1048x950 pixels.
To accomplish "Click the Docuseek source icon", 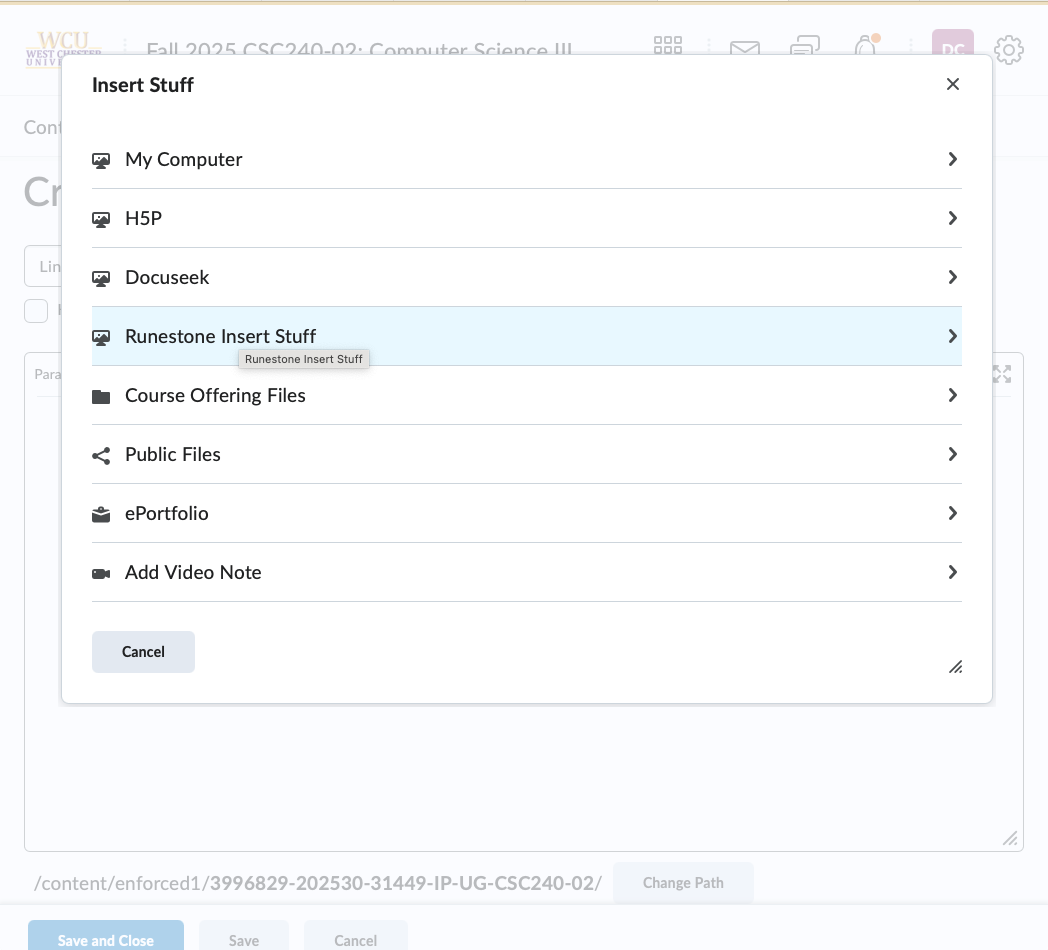I will point(101,278).
